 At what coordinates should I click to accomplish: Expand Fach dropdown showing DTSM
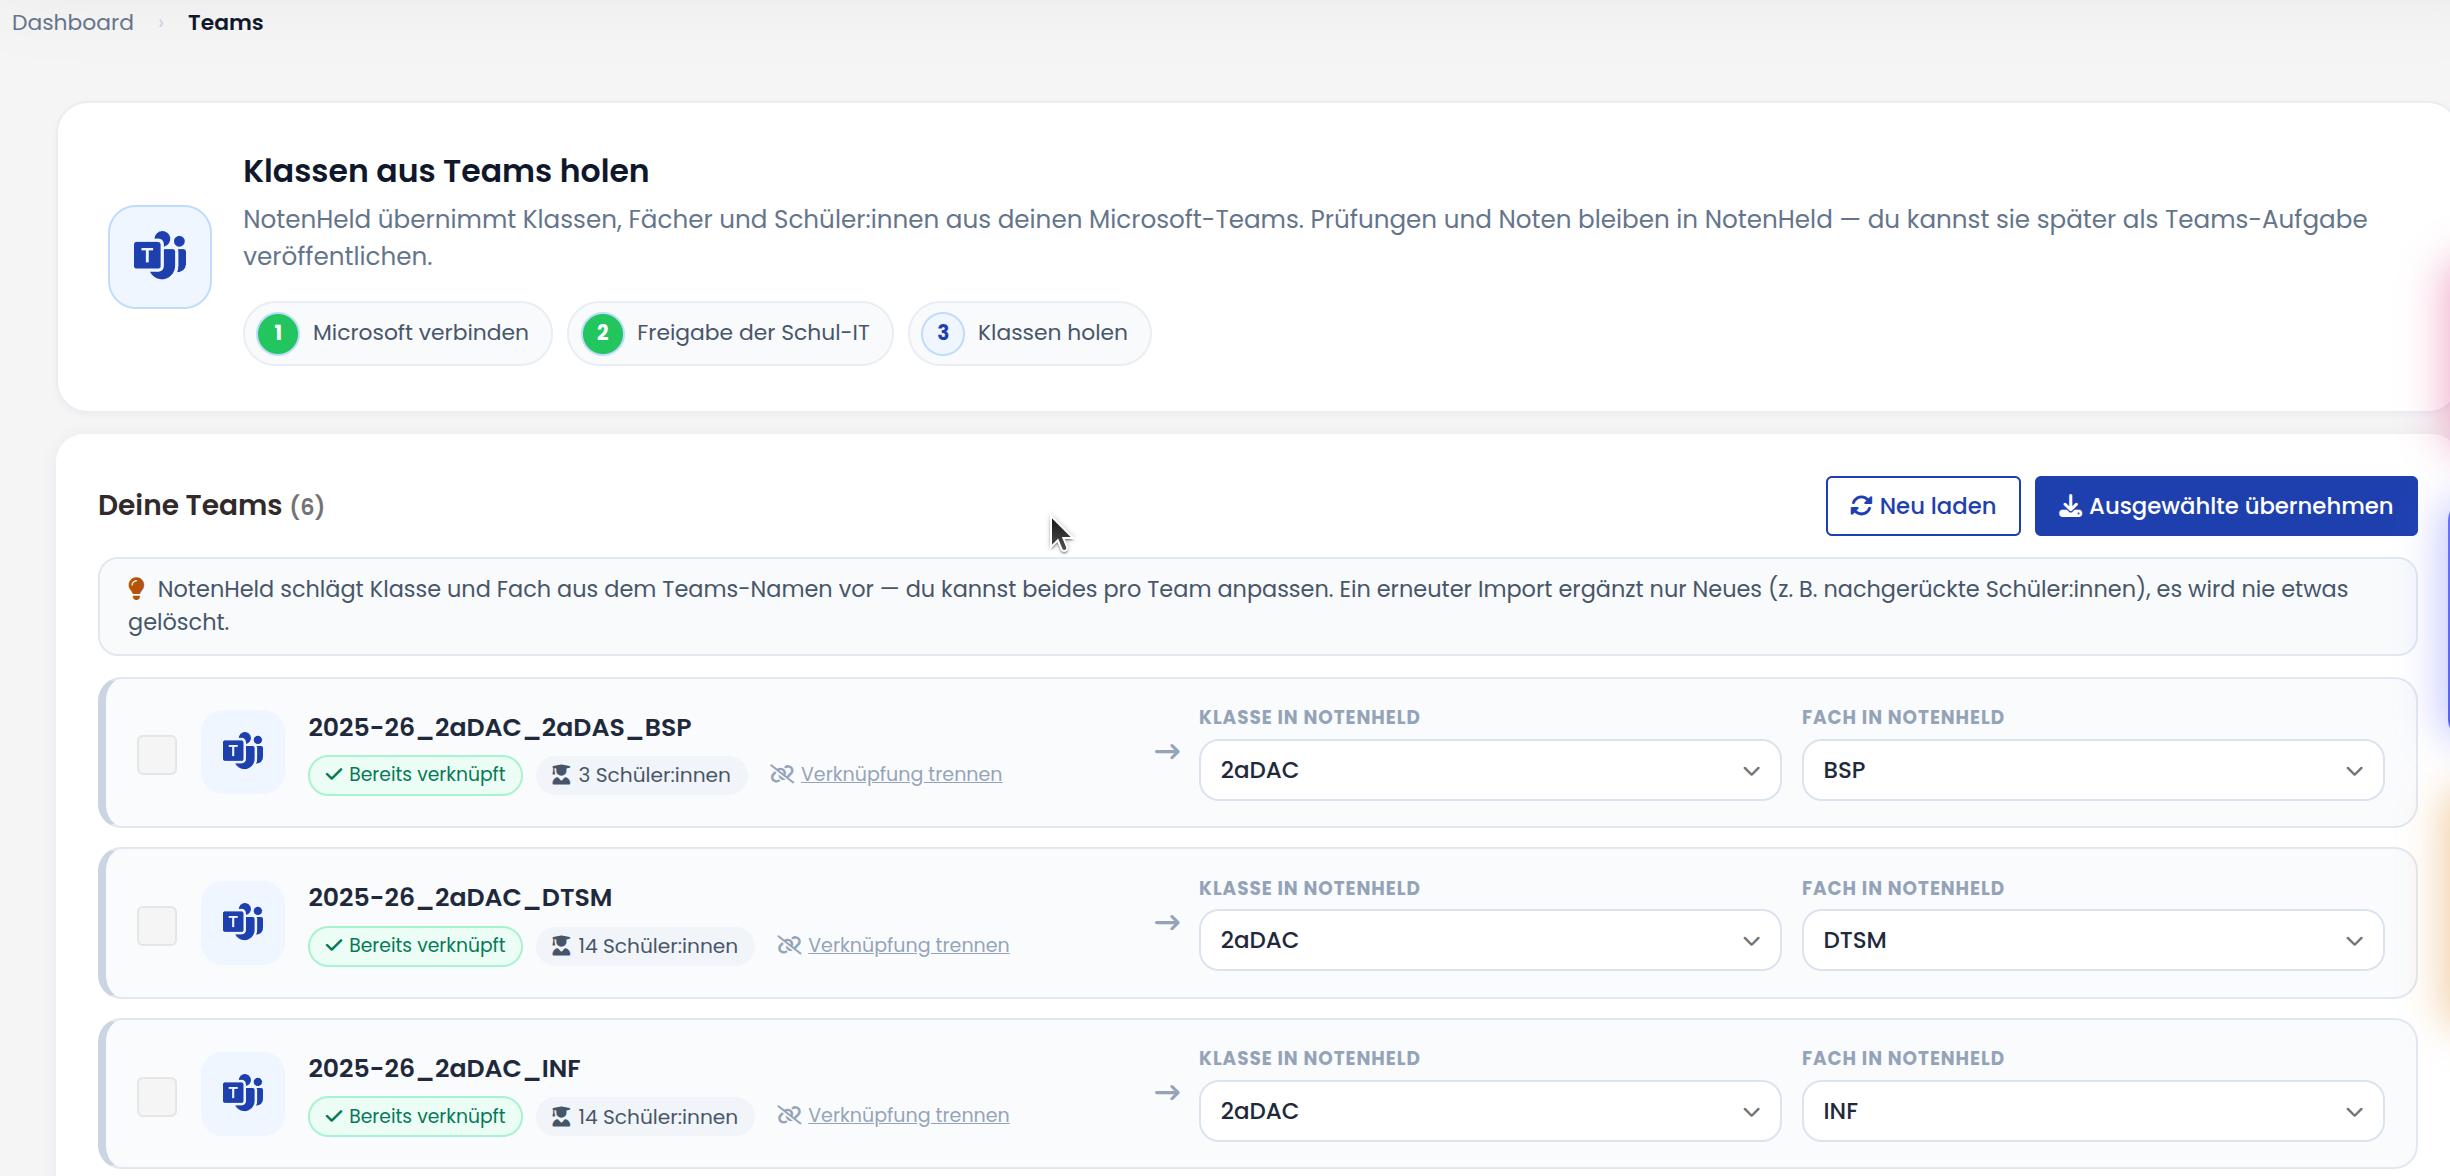[2093, 940]
